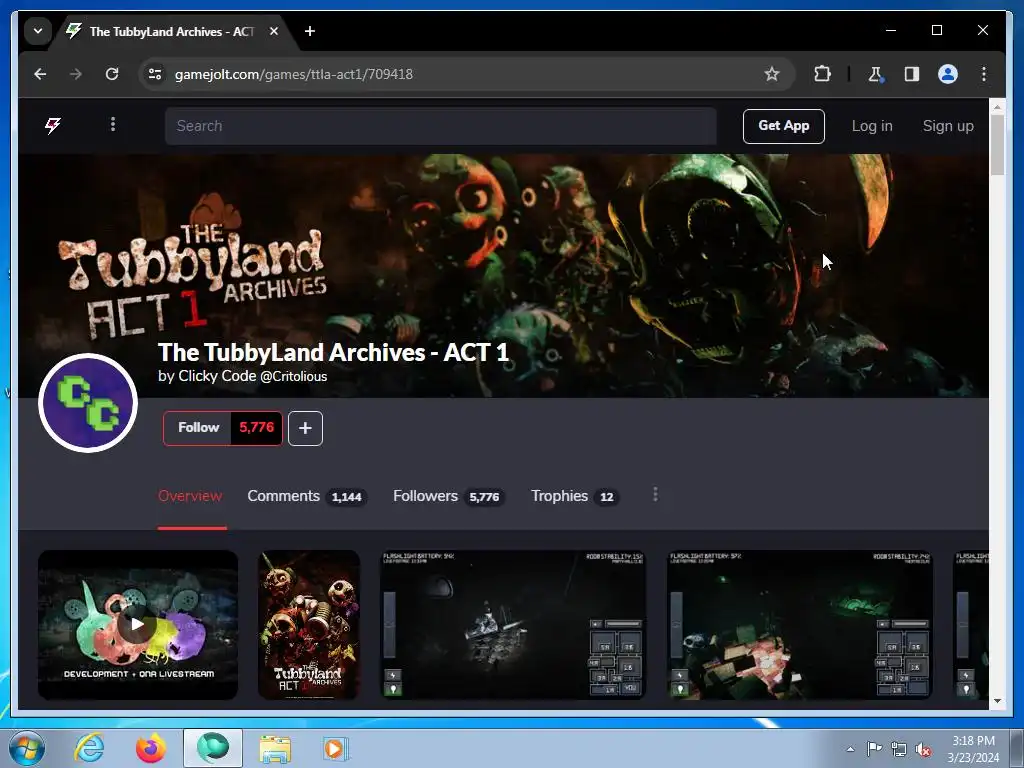Click the Game Jolt lightning logo
The image size is (1024, 768).
coord(53,125)
